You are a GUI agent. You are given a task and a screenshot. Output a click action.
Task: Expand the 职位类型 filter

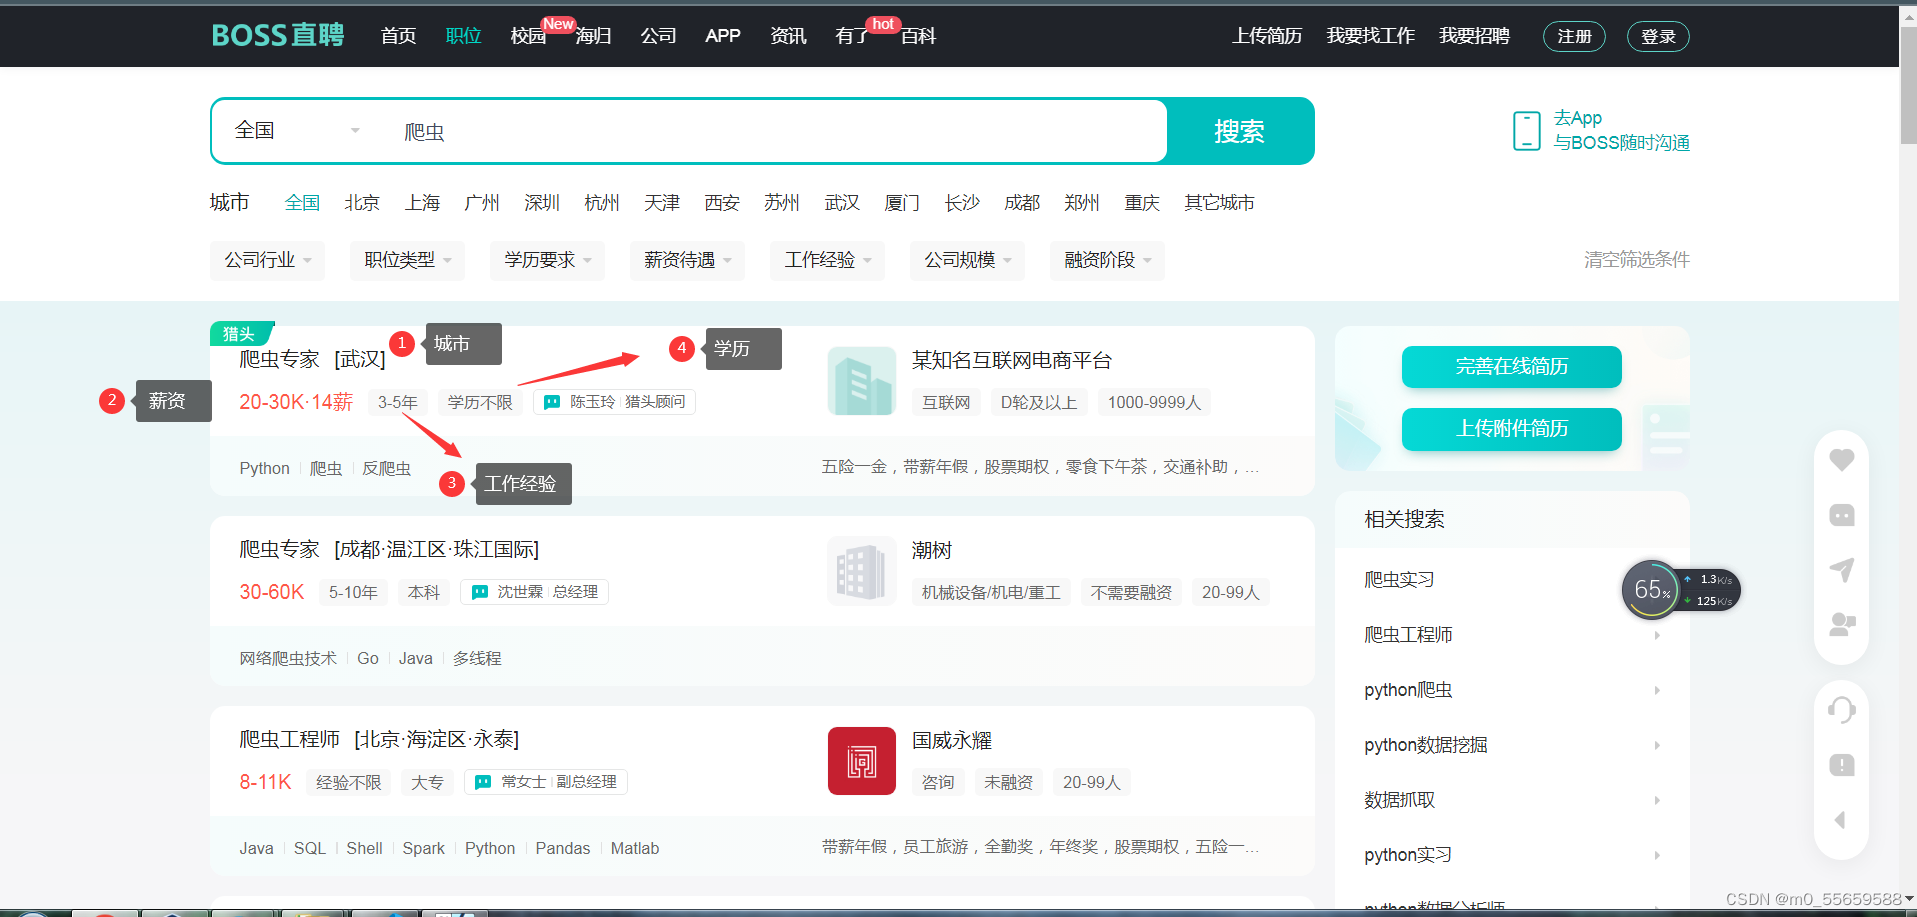[407, 260]
